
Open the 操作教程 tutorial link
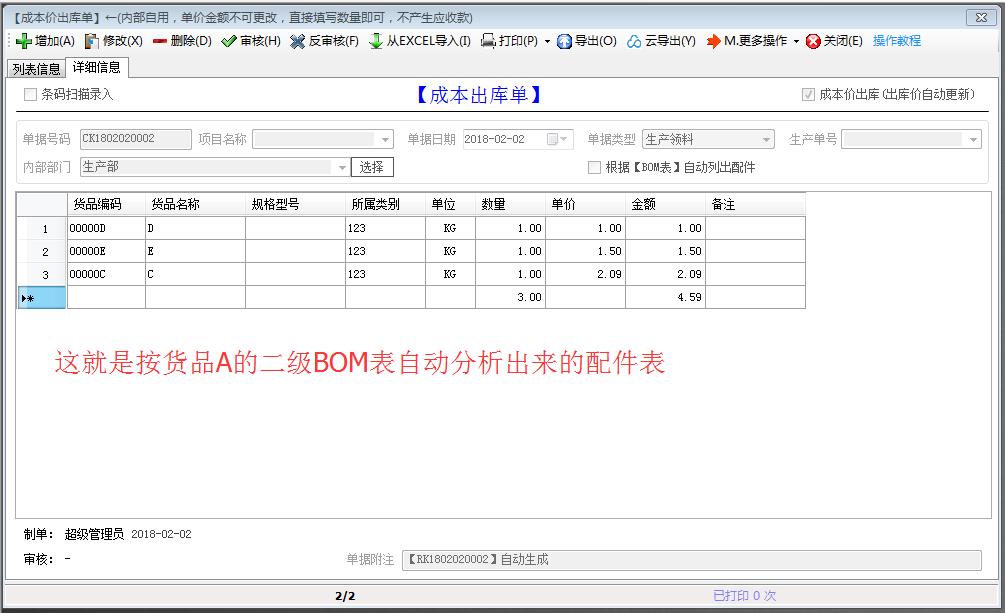click(897, 41)
